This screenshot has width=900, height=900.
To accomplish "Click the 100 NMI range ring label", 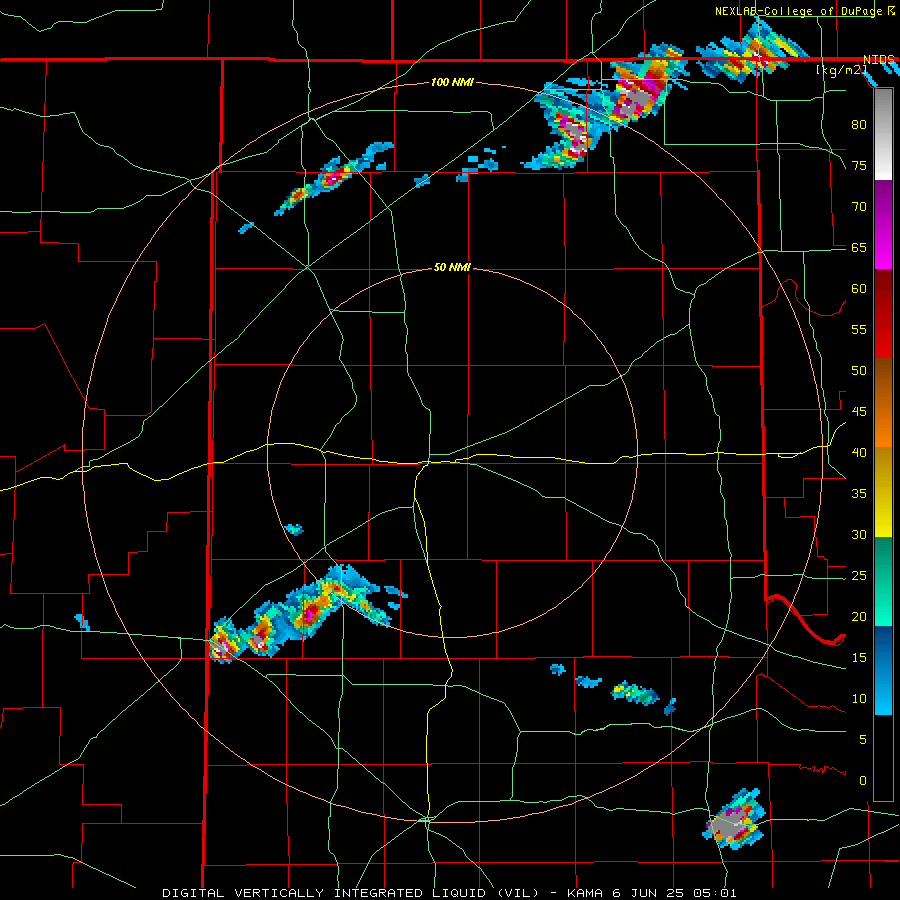I will coord(452,82).
